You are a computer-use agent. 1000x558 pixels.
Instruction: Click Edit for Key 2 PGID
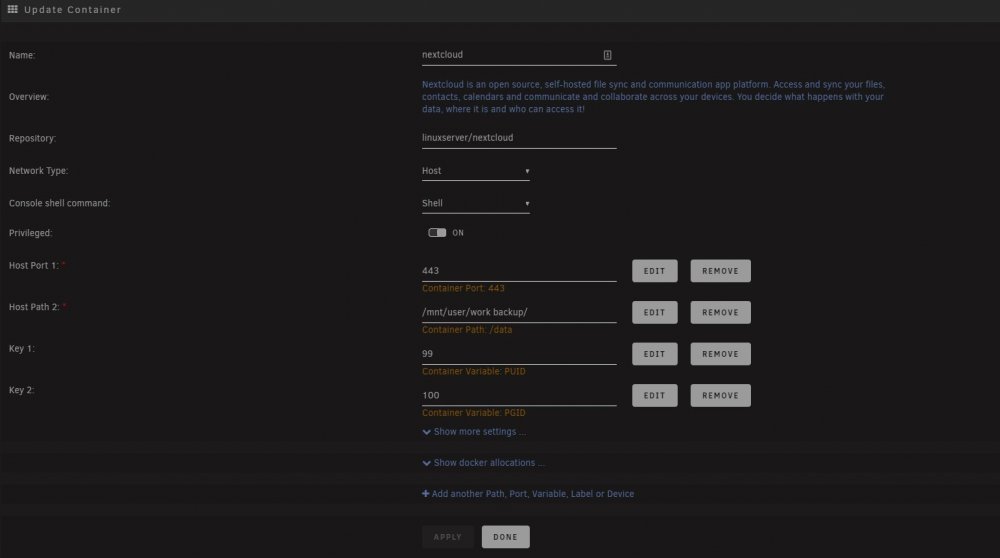click(654, 395)
